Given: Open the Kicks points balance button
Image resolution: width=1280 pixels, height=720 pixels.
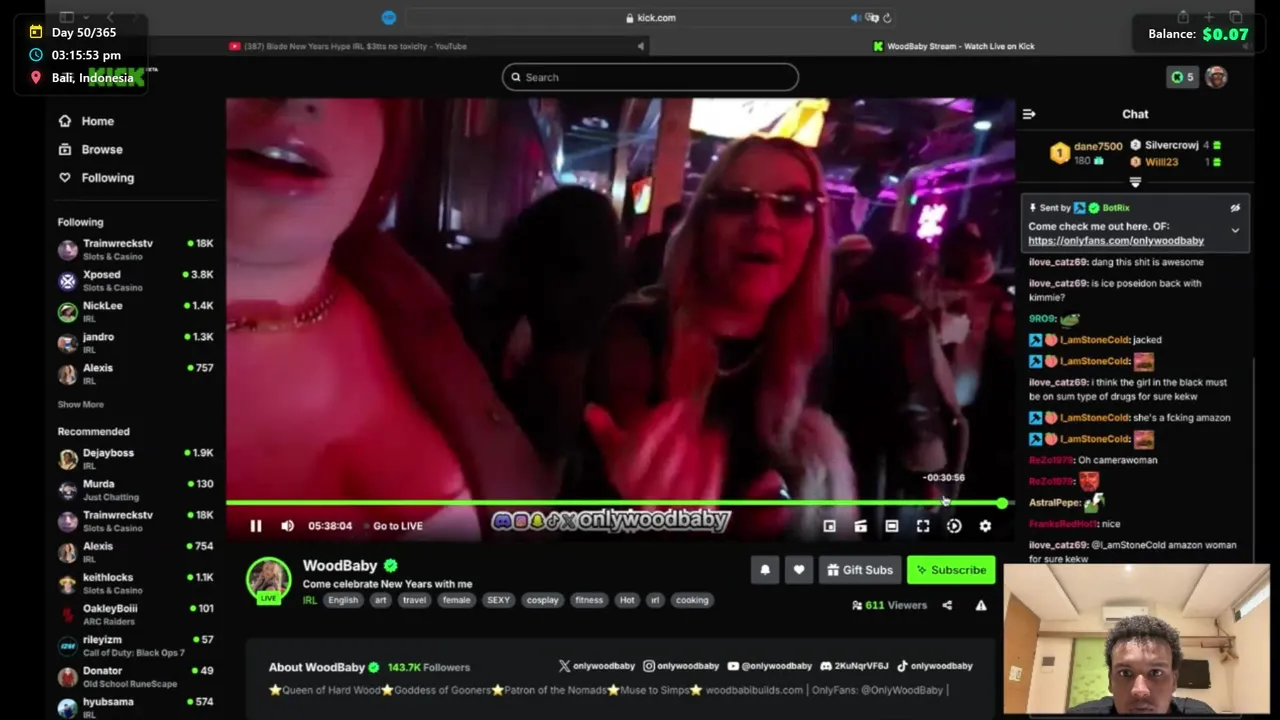Looking at the screenshot, I should point(1182,77).
